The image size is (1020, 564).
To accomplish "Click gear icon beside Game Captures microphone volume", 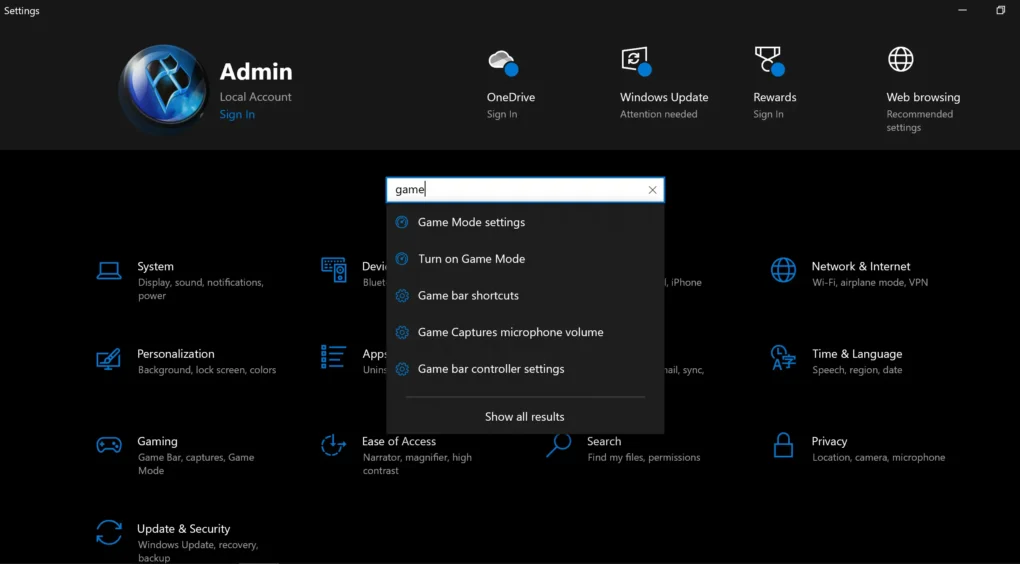I will click(x=402, y=332).
